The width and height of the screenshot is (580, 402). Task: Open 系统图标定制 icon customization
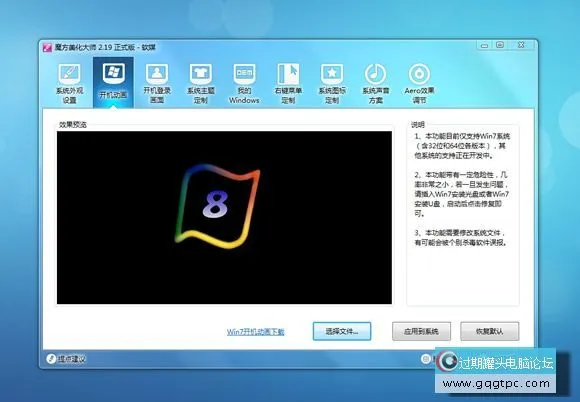click(x=332, y=83)
